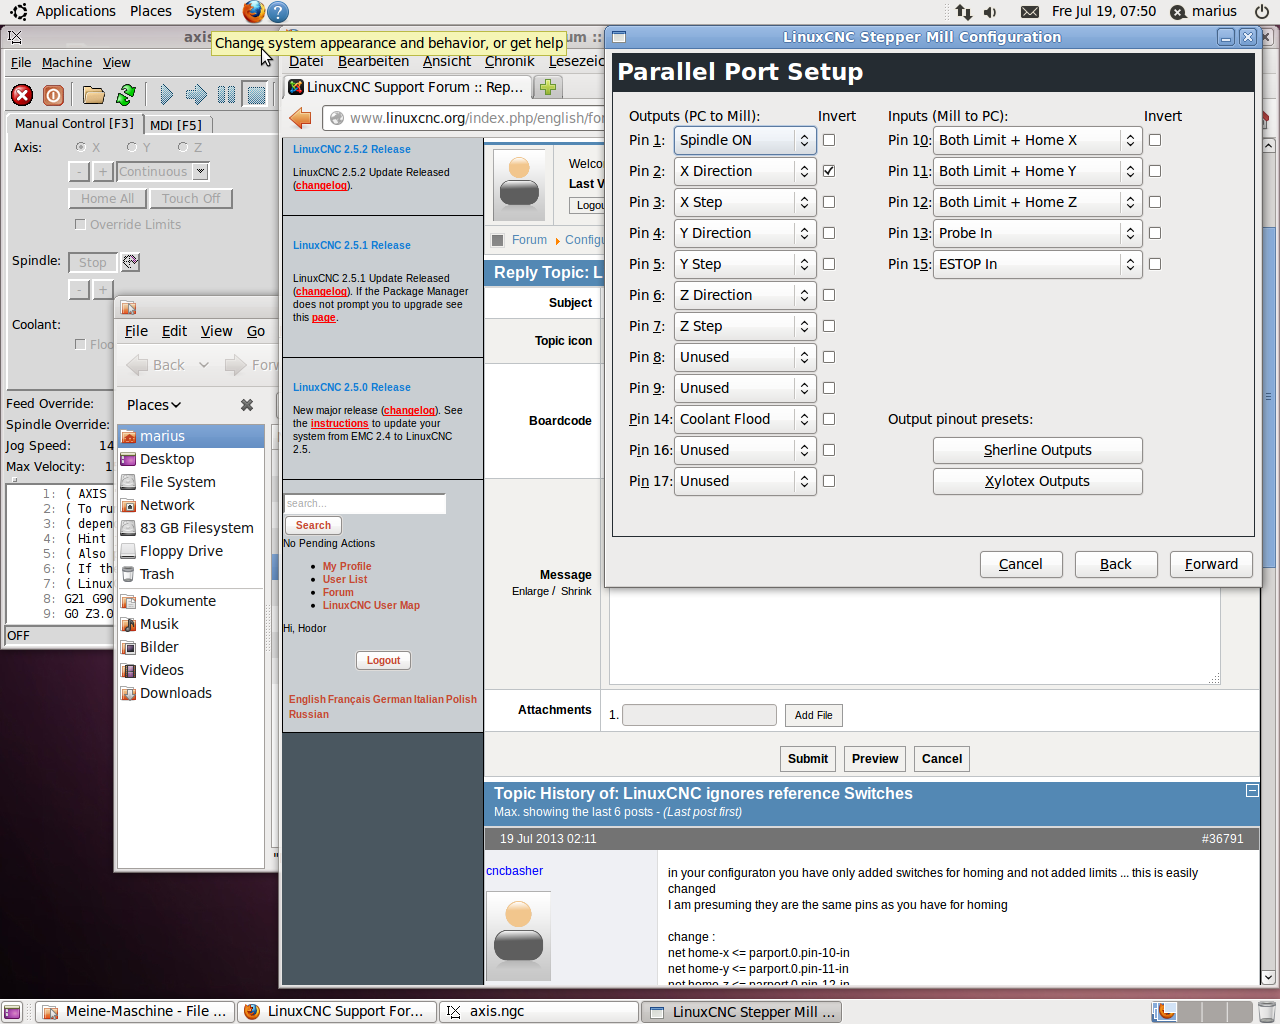Open the System menu in top panel
The height and width of the screenshot is (1024, 1280).
coord(210,11)
